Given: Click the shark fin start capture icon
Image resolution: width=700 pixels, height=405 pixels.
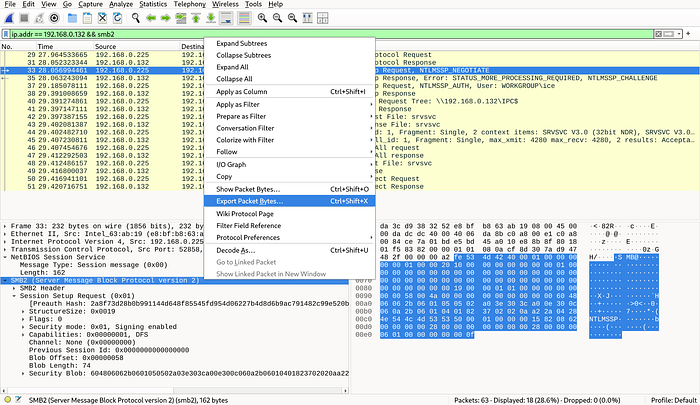Looking at the screenshot, I should click(x=8, y=19).
